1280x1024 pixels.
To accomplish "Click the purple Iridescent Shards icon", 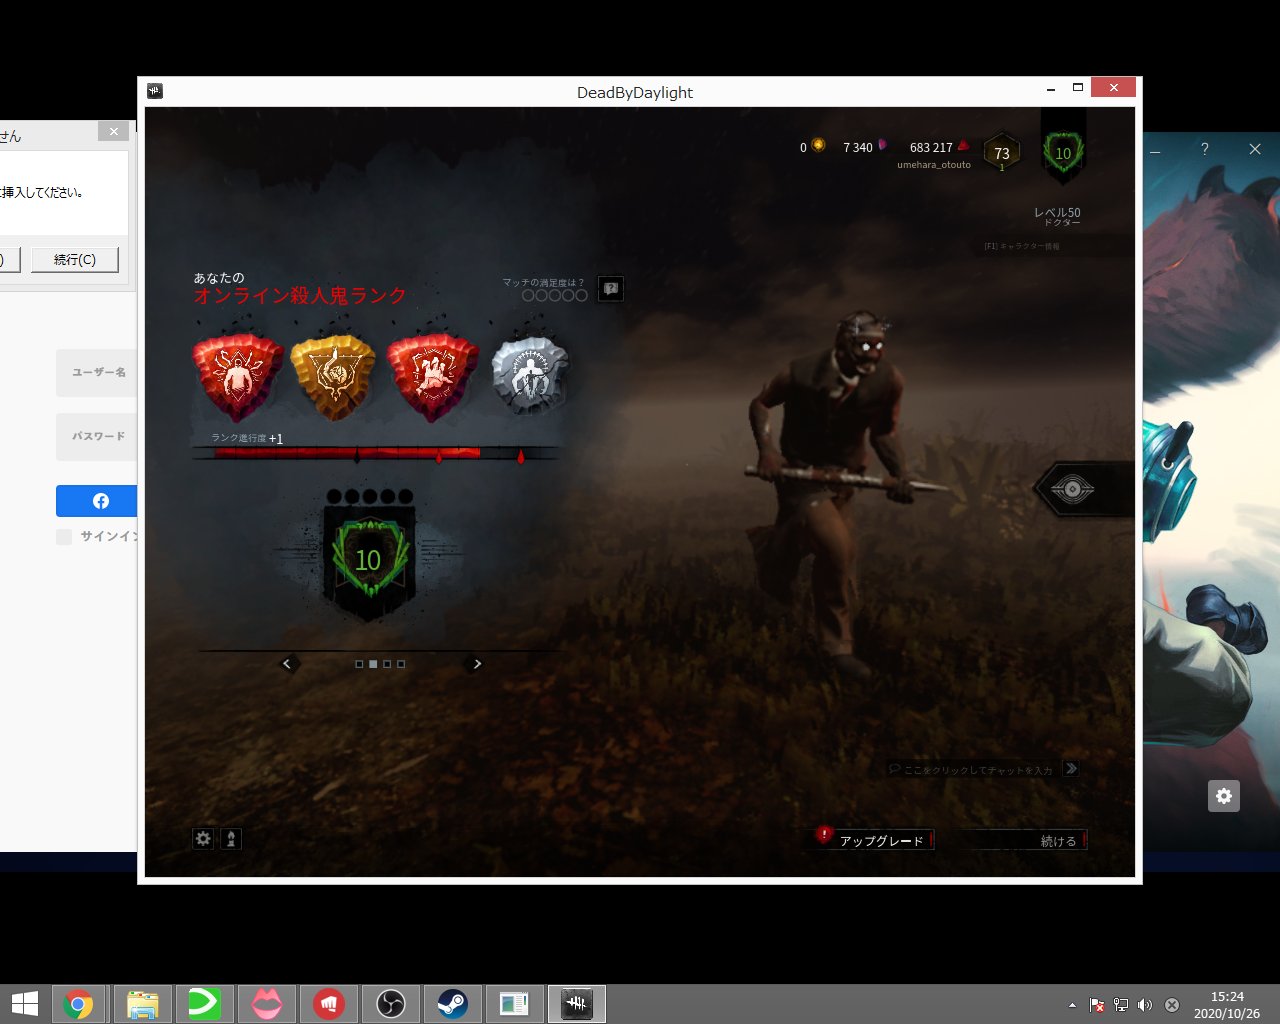I will click(x=882, y=145).
